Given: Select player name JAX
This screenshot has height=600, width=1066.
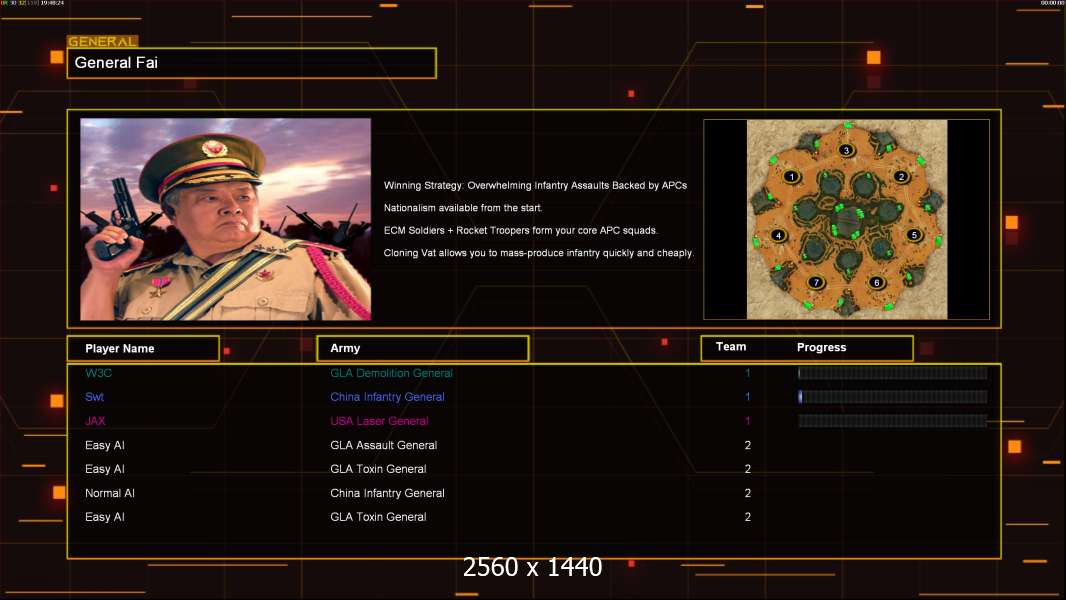Looking at the screenshot, I should click(95, 421).
